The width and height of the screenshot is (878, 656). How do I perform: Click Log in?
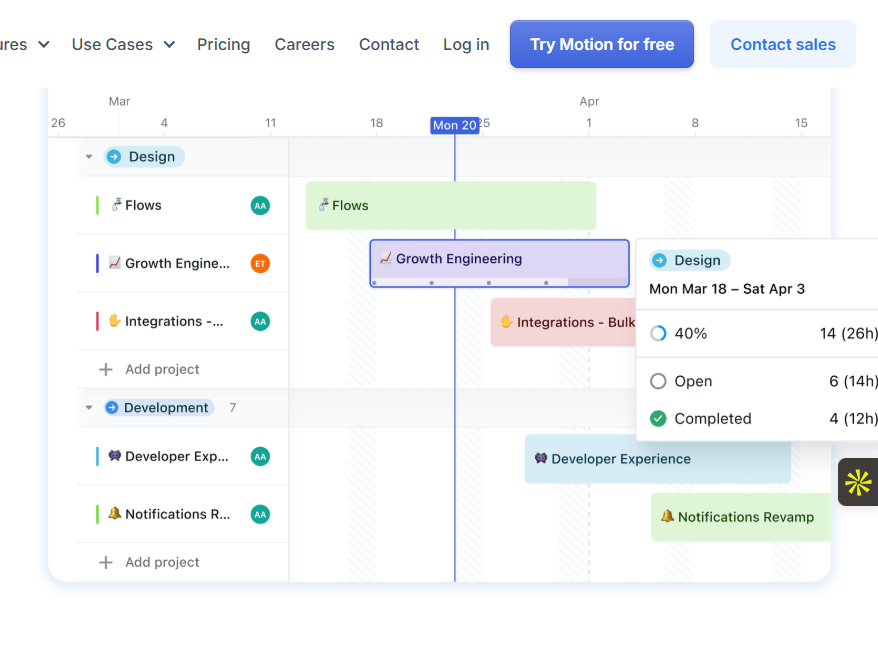[466, 45]
